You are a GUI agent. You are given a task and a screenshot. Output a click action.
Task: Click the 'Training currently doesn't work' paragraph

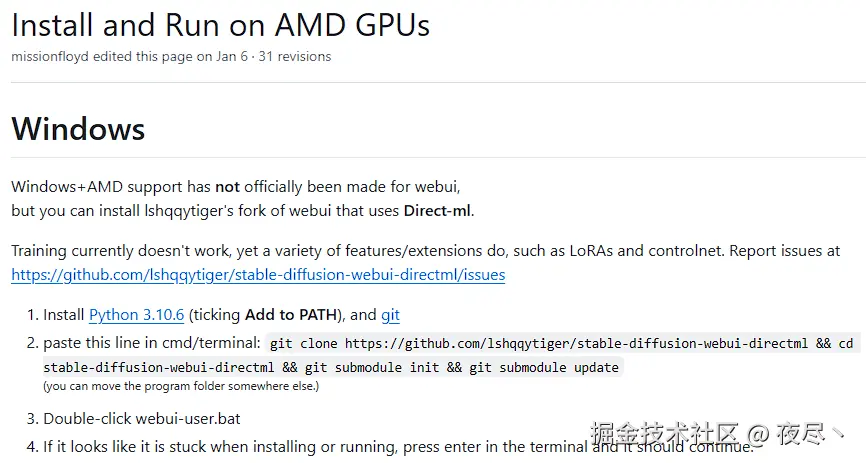300,251
